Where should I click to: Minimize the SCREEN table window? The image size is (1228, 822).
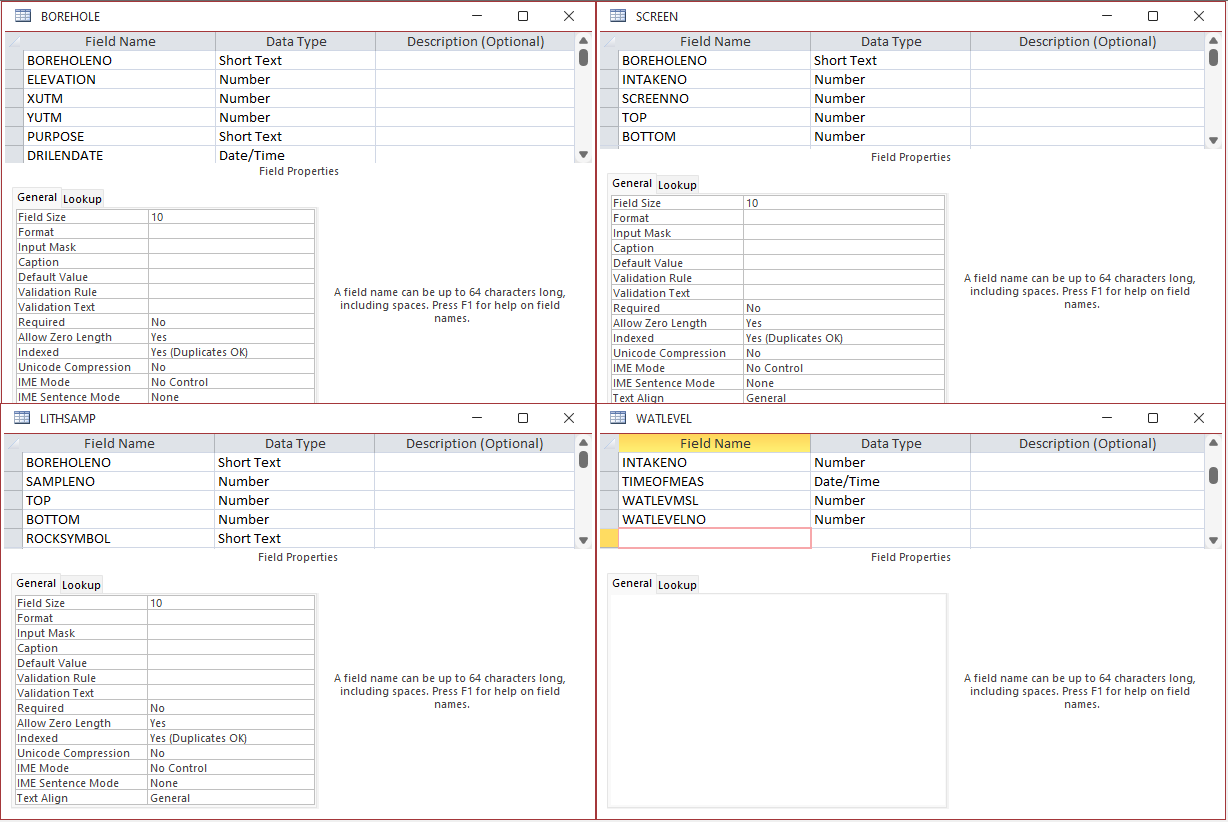pos(1107,16)
